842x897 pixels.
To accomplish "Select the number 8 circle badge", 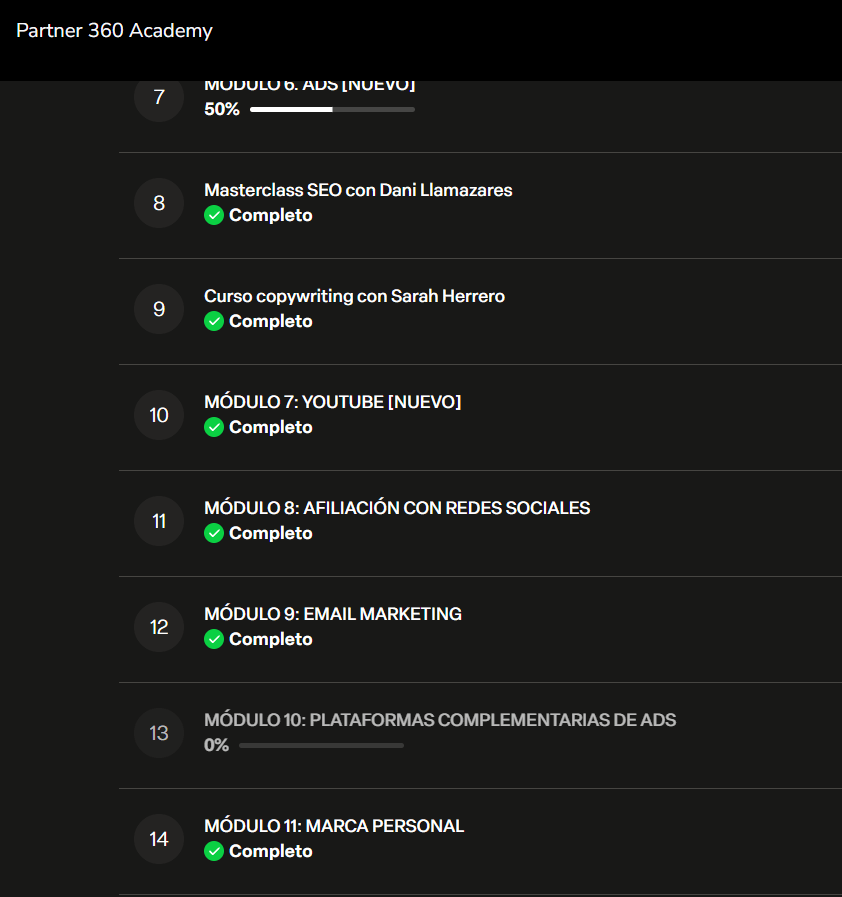I will (159, 203).
